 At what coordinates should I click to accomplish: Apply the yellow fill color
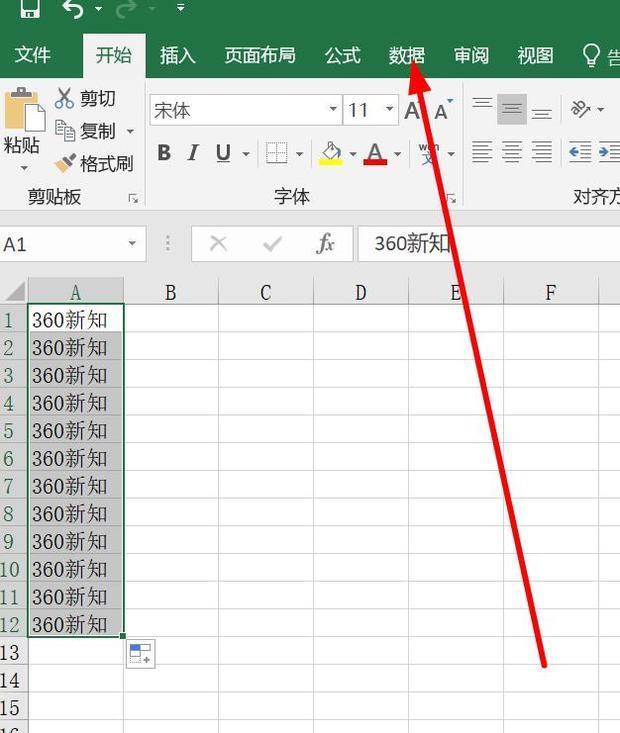tap(330, 153)
